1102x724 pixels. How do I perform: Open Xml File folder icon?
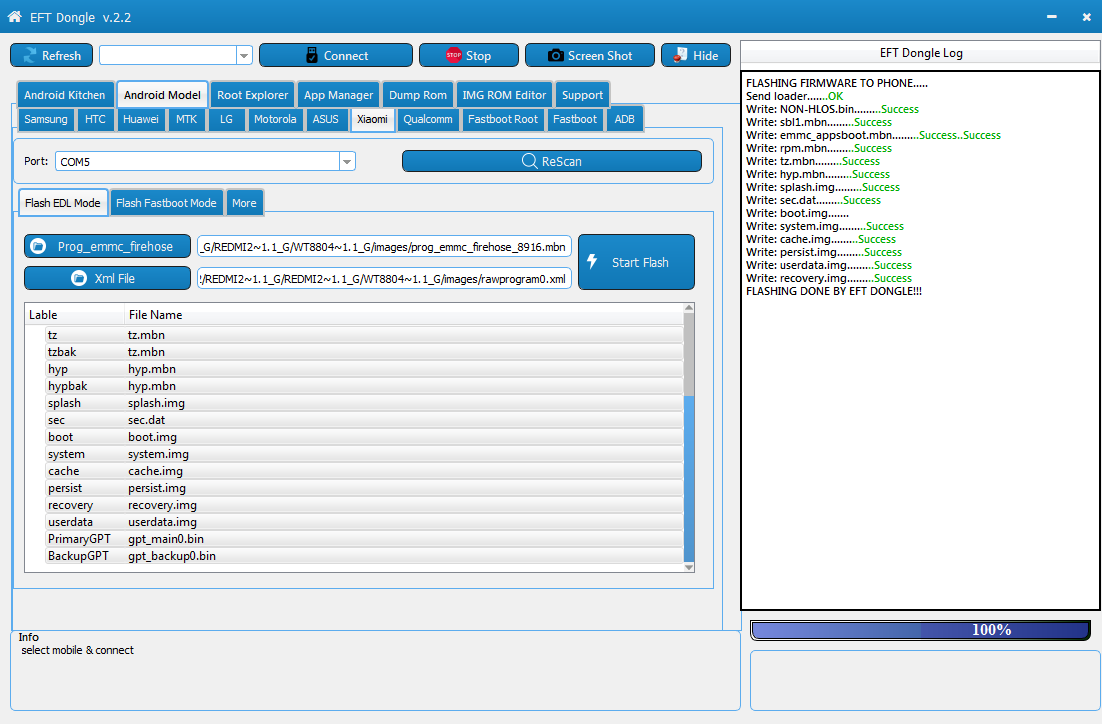click(x=78, y=278)
